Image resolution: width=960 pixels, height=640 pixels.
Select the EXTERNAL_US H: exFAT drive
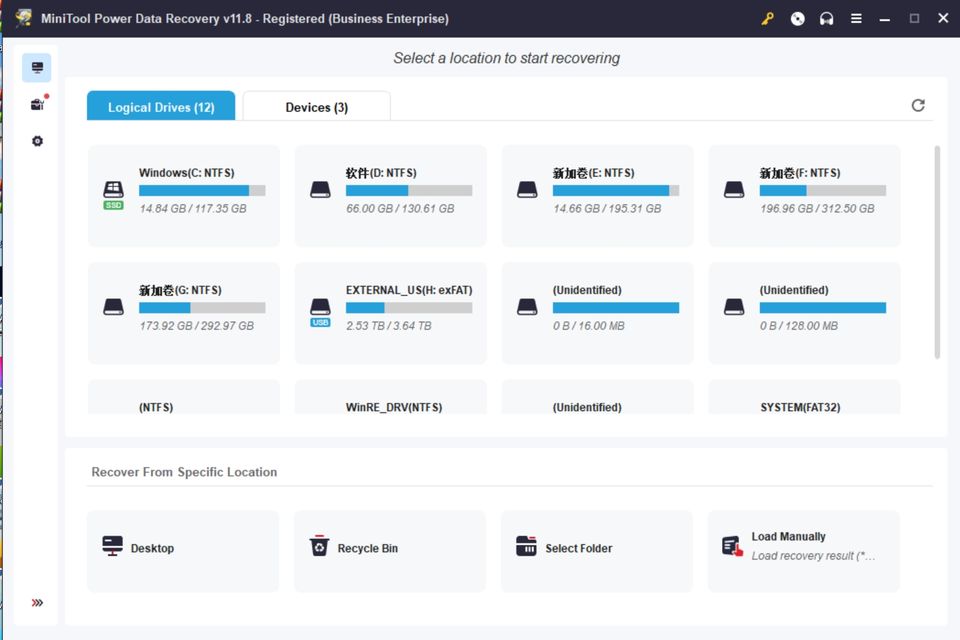pyautogui.click(x=390, y=313)
